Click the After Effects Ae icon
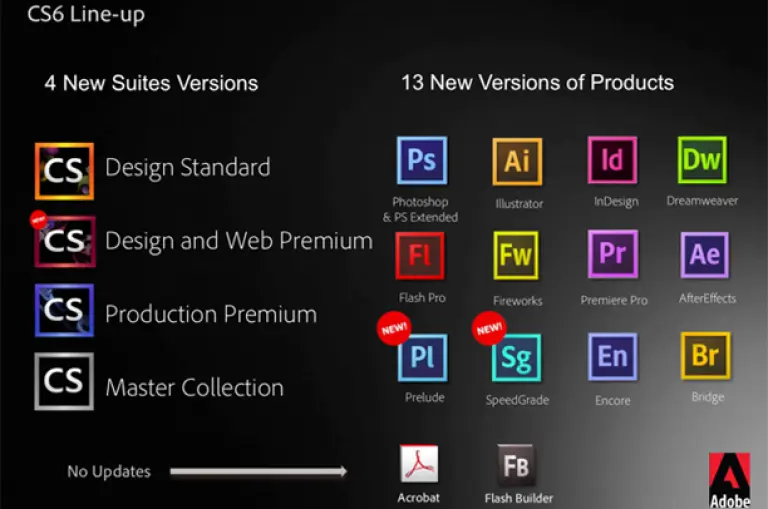 [705, 254]
